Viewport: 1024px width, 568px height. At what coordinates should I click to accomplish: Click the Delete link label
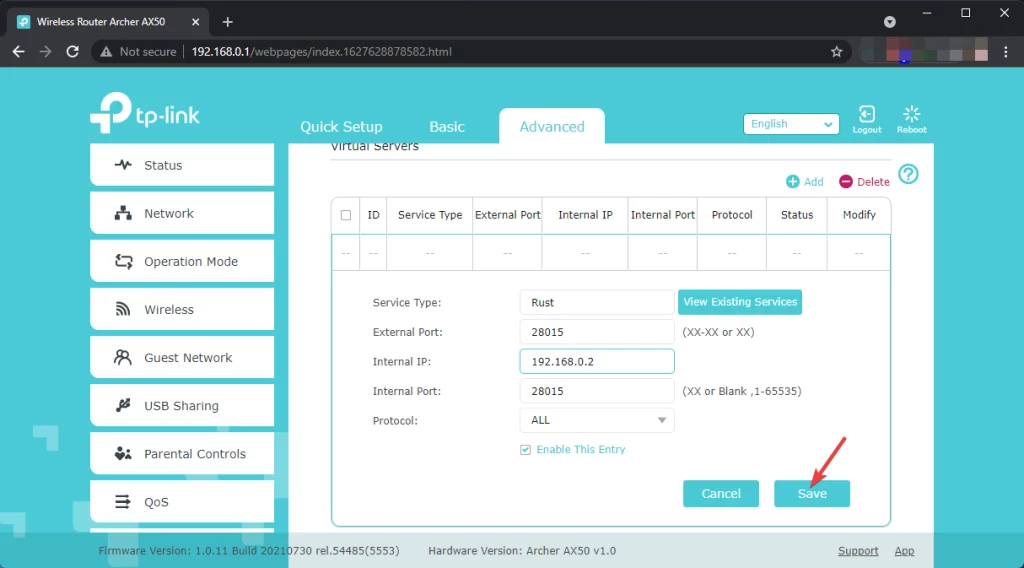(x=873, y=181)
